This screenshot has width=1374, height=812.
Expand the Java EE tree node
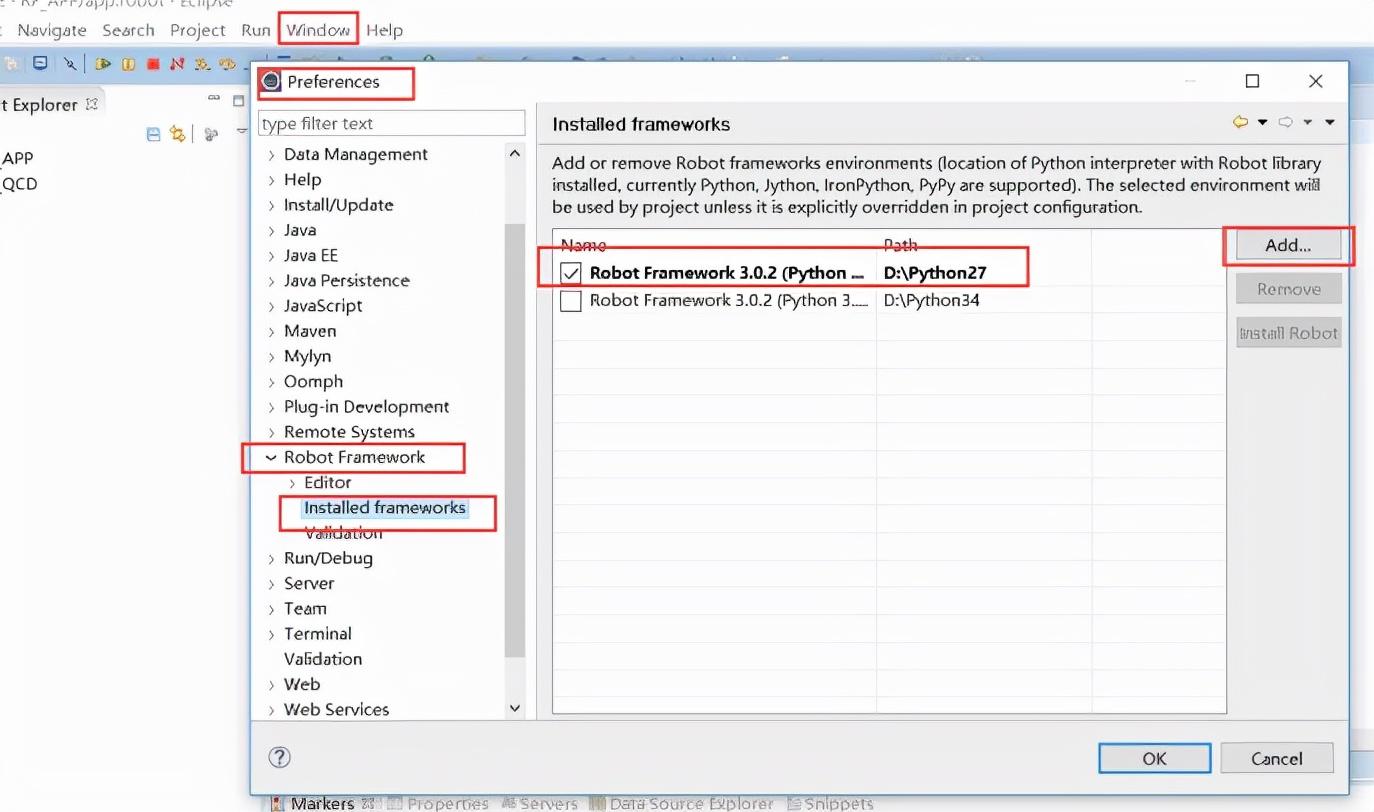(x=271, y=256)
